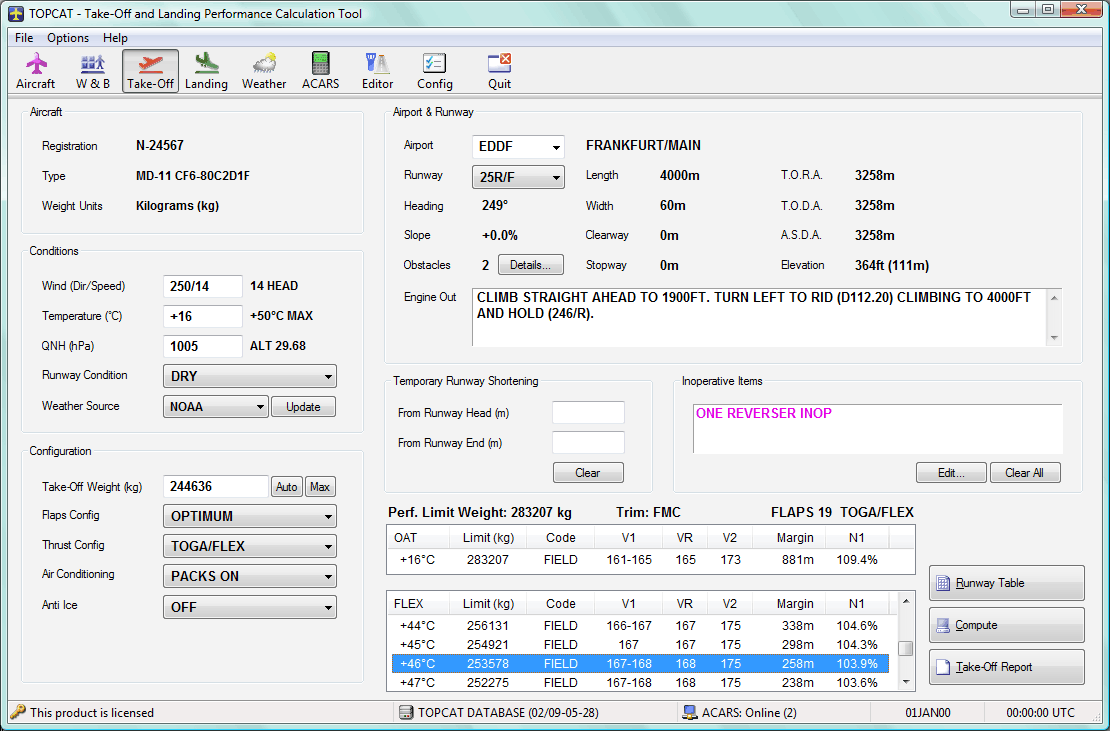The image size is (1110, 731).
Task: Click Clear All inoperative items
Action: pos(1024,473)
